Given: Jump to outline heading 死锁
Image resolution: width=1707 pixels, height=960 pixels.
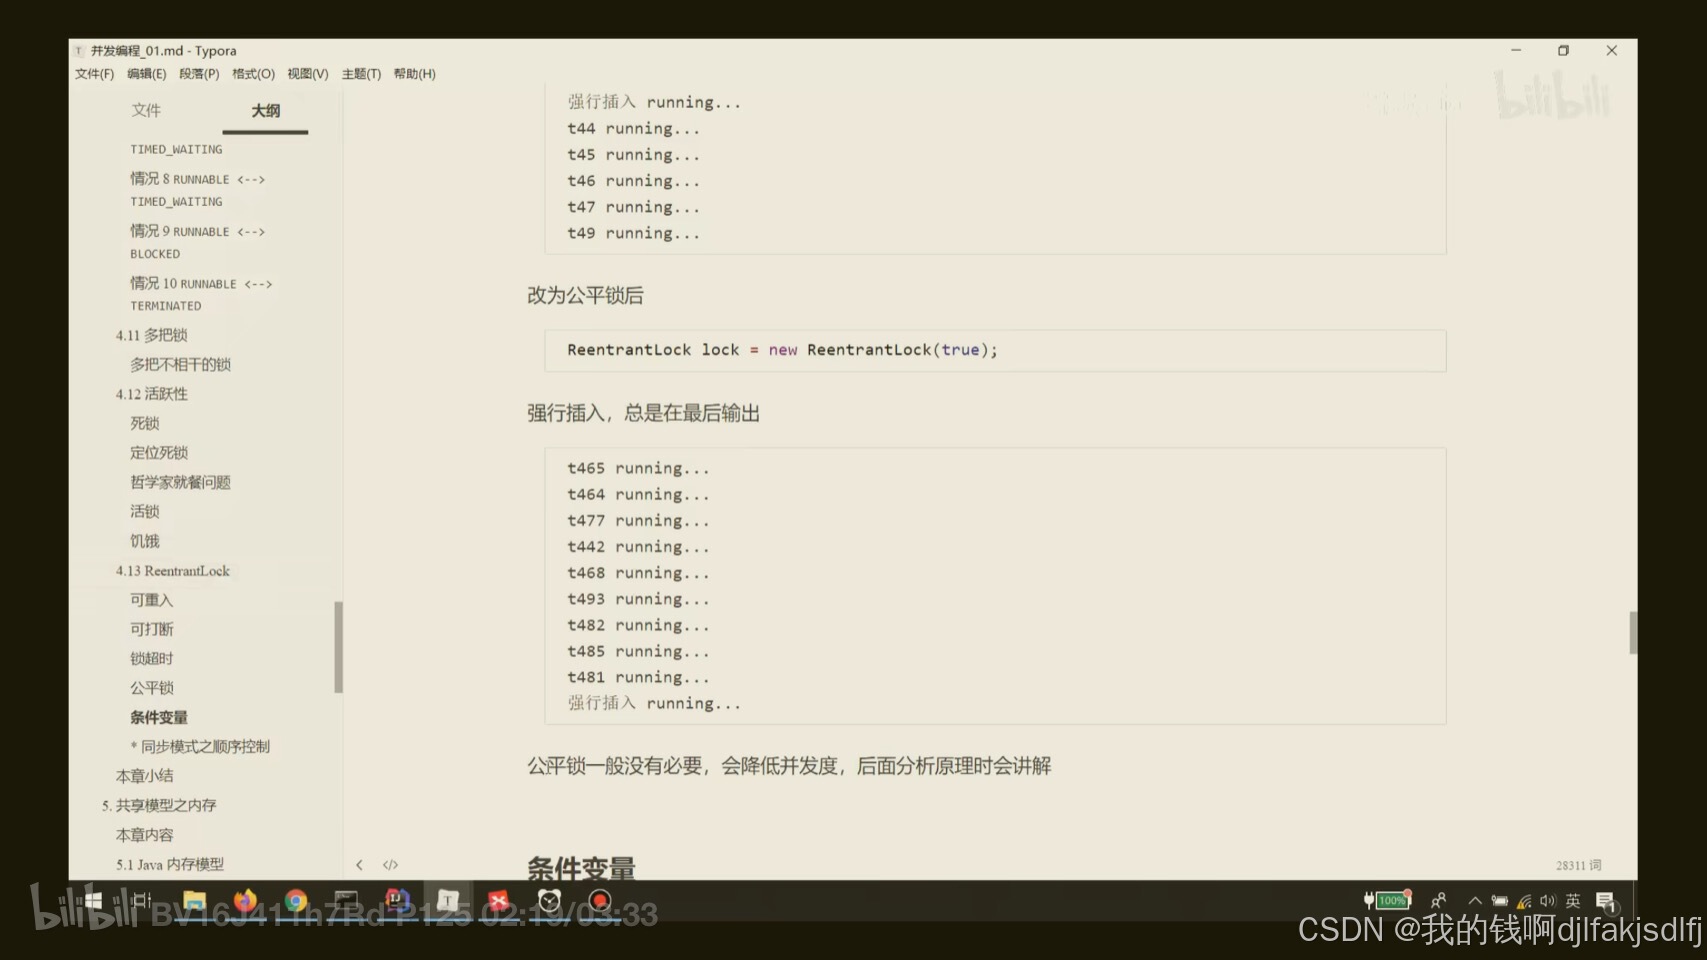Looking at the screenshot, I should [144, 423].
